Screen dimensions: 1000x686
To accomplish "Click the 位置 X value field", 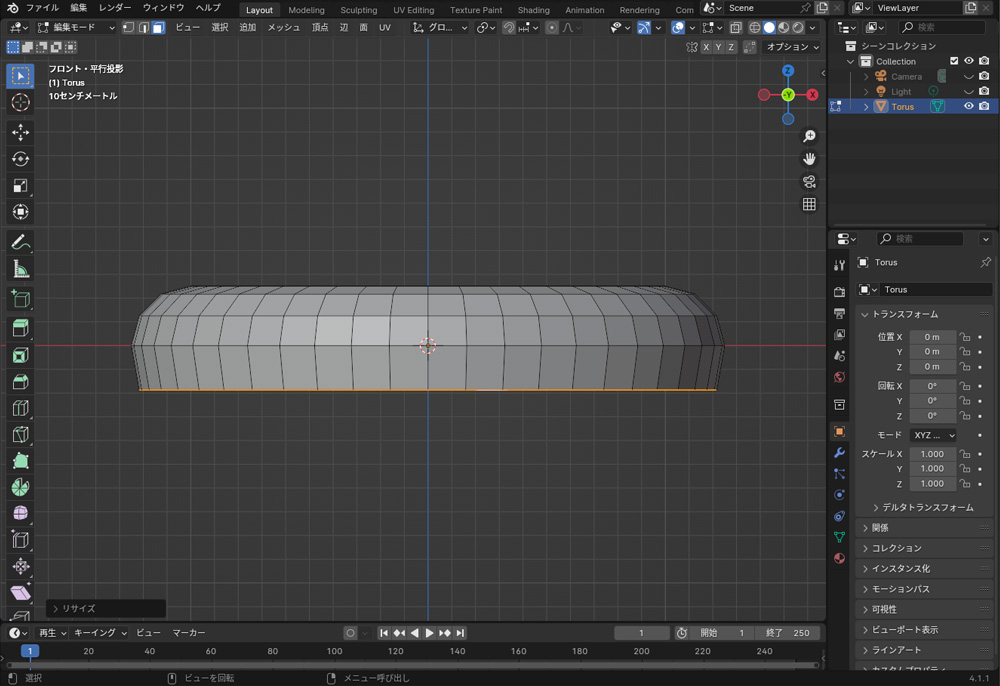I will pyautogui.click(x=931, y=337).
